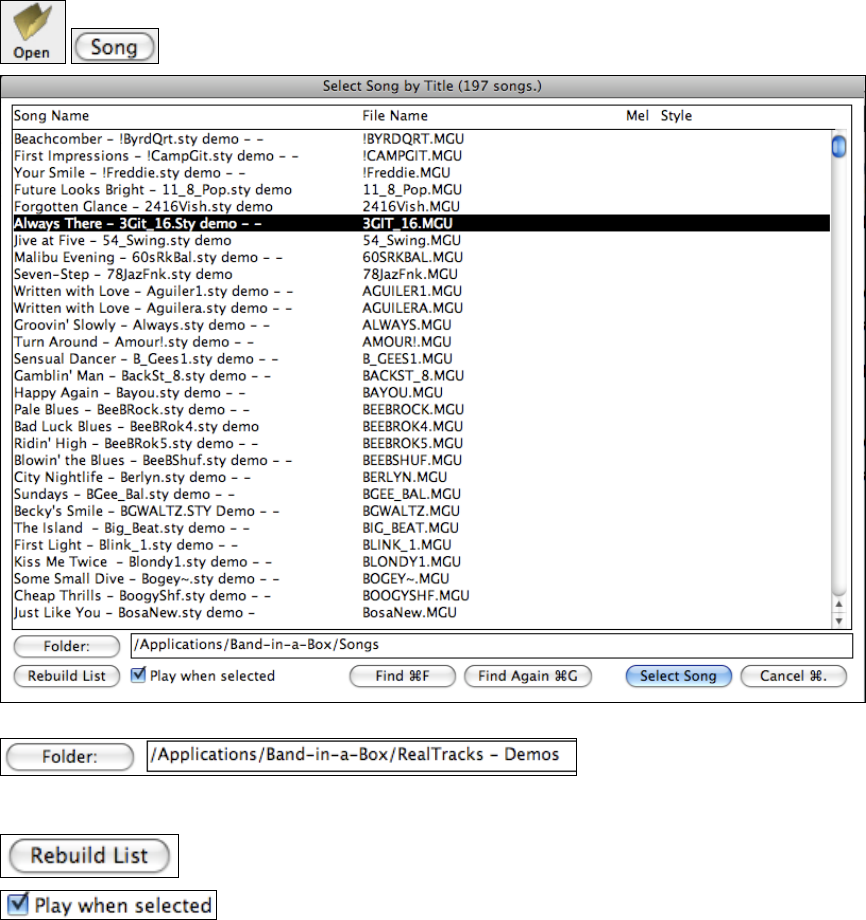Select Beachcomber - !ByrdQrt.sty demo row
The width and height of the screenshot is (866, 920).
point(421,139)
